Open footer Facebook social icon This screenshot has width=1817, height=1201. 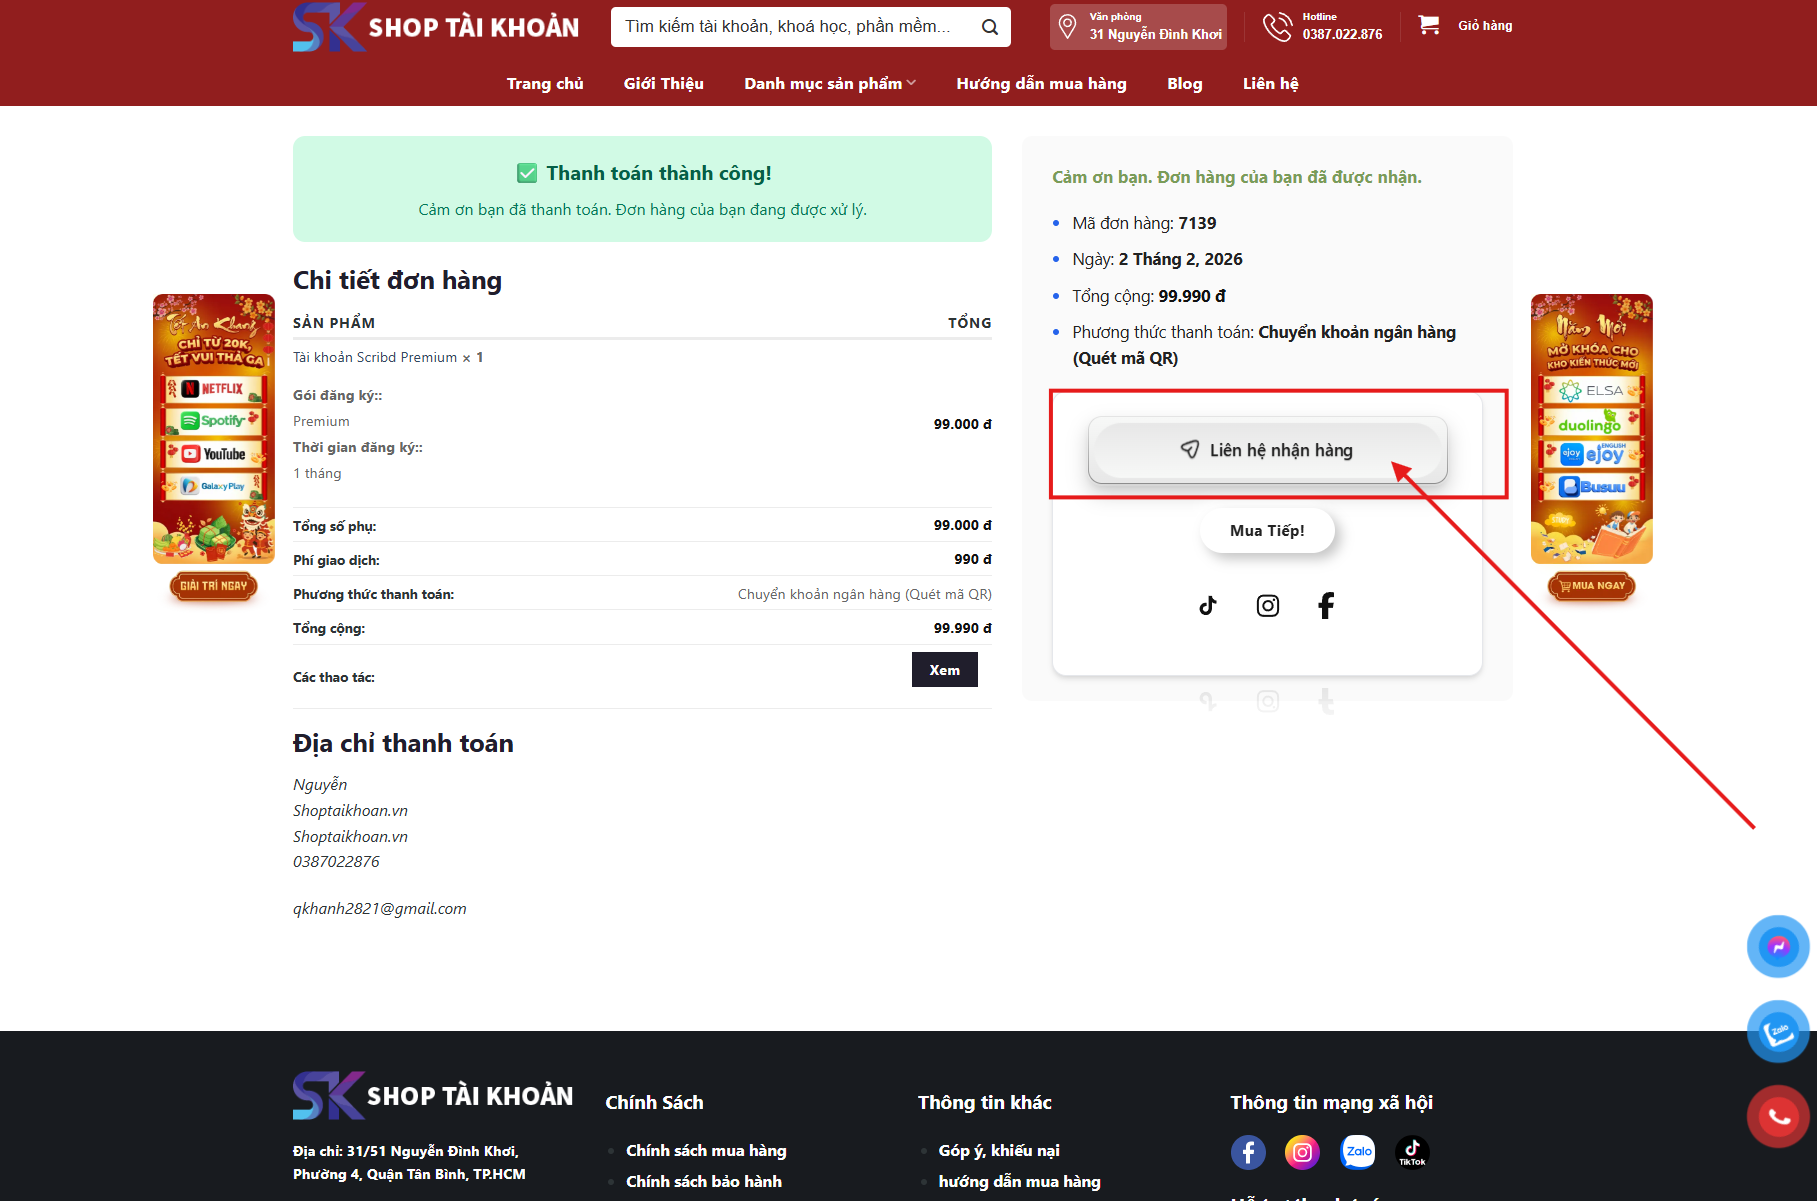1248,1152
